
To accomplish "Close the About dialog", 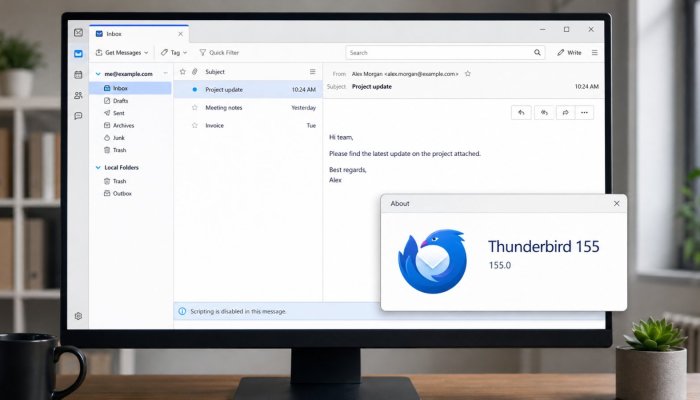I will [617, 204].
